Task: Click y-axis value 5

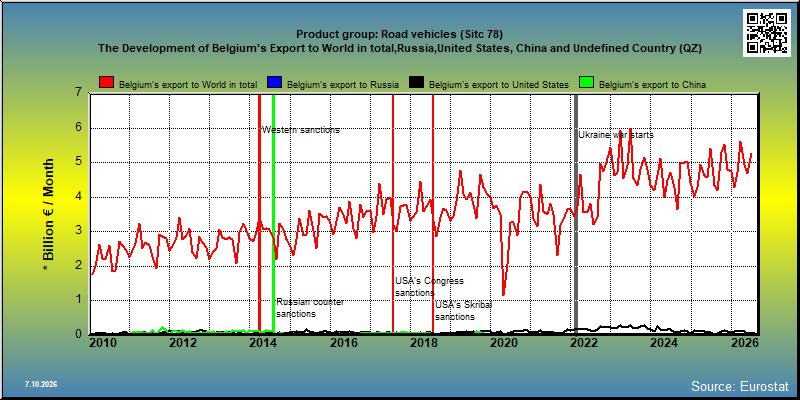Action: [x=79, y=162]
